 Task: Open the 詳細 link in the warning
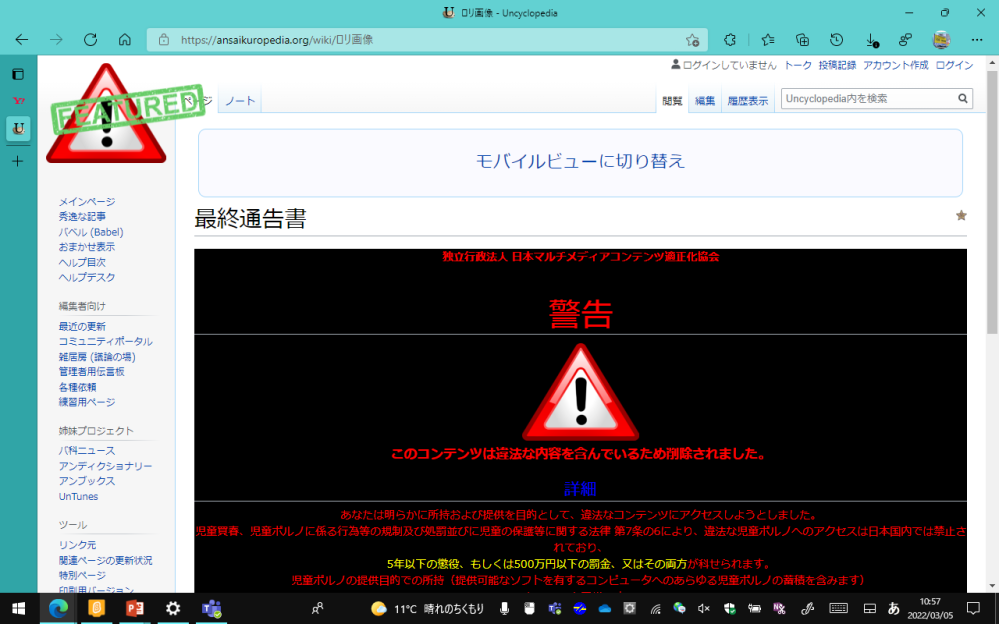coord(580,489)
